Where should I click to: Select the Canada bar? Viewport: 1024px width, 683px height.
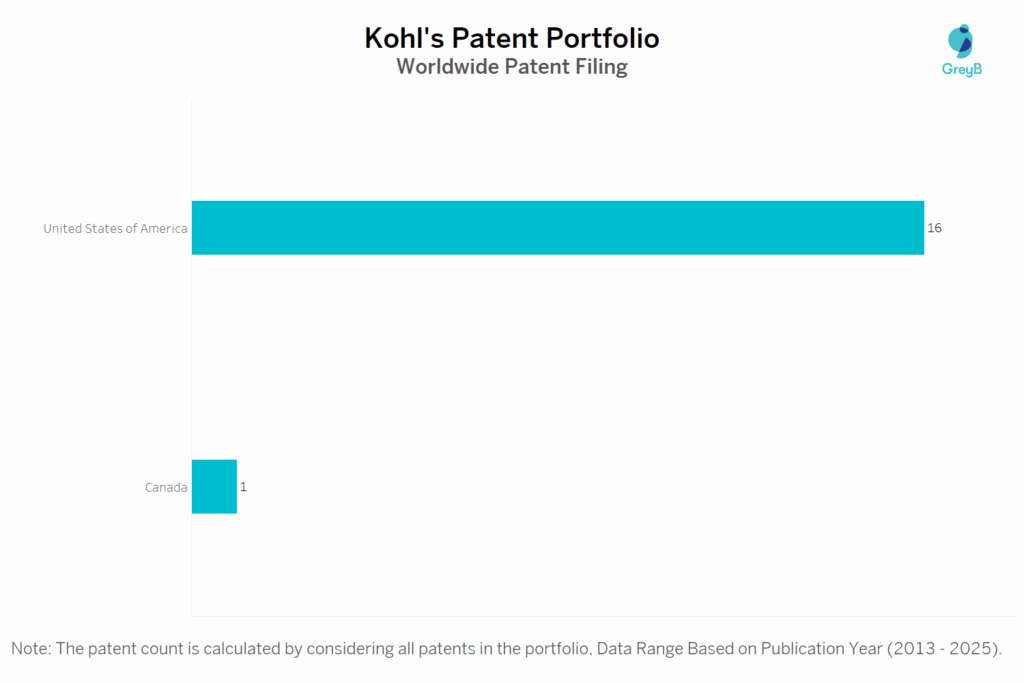point(214,487)
